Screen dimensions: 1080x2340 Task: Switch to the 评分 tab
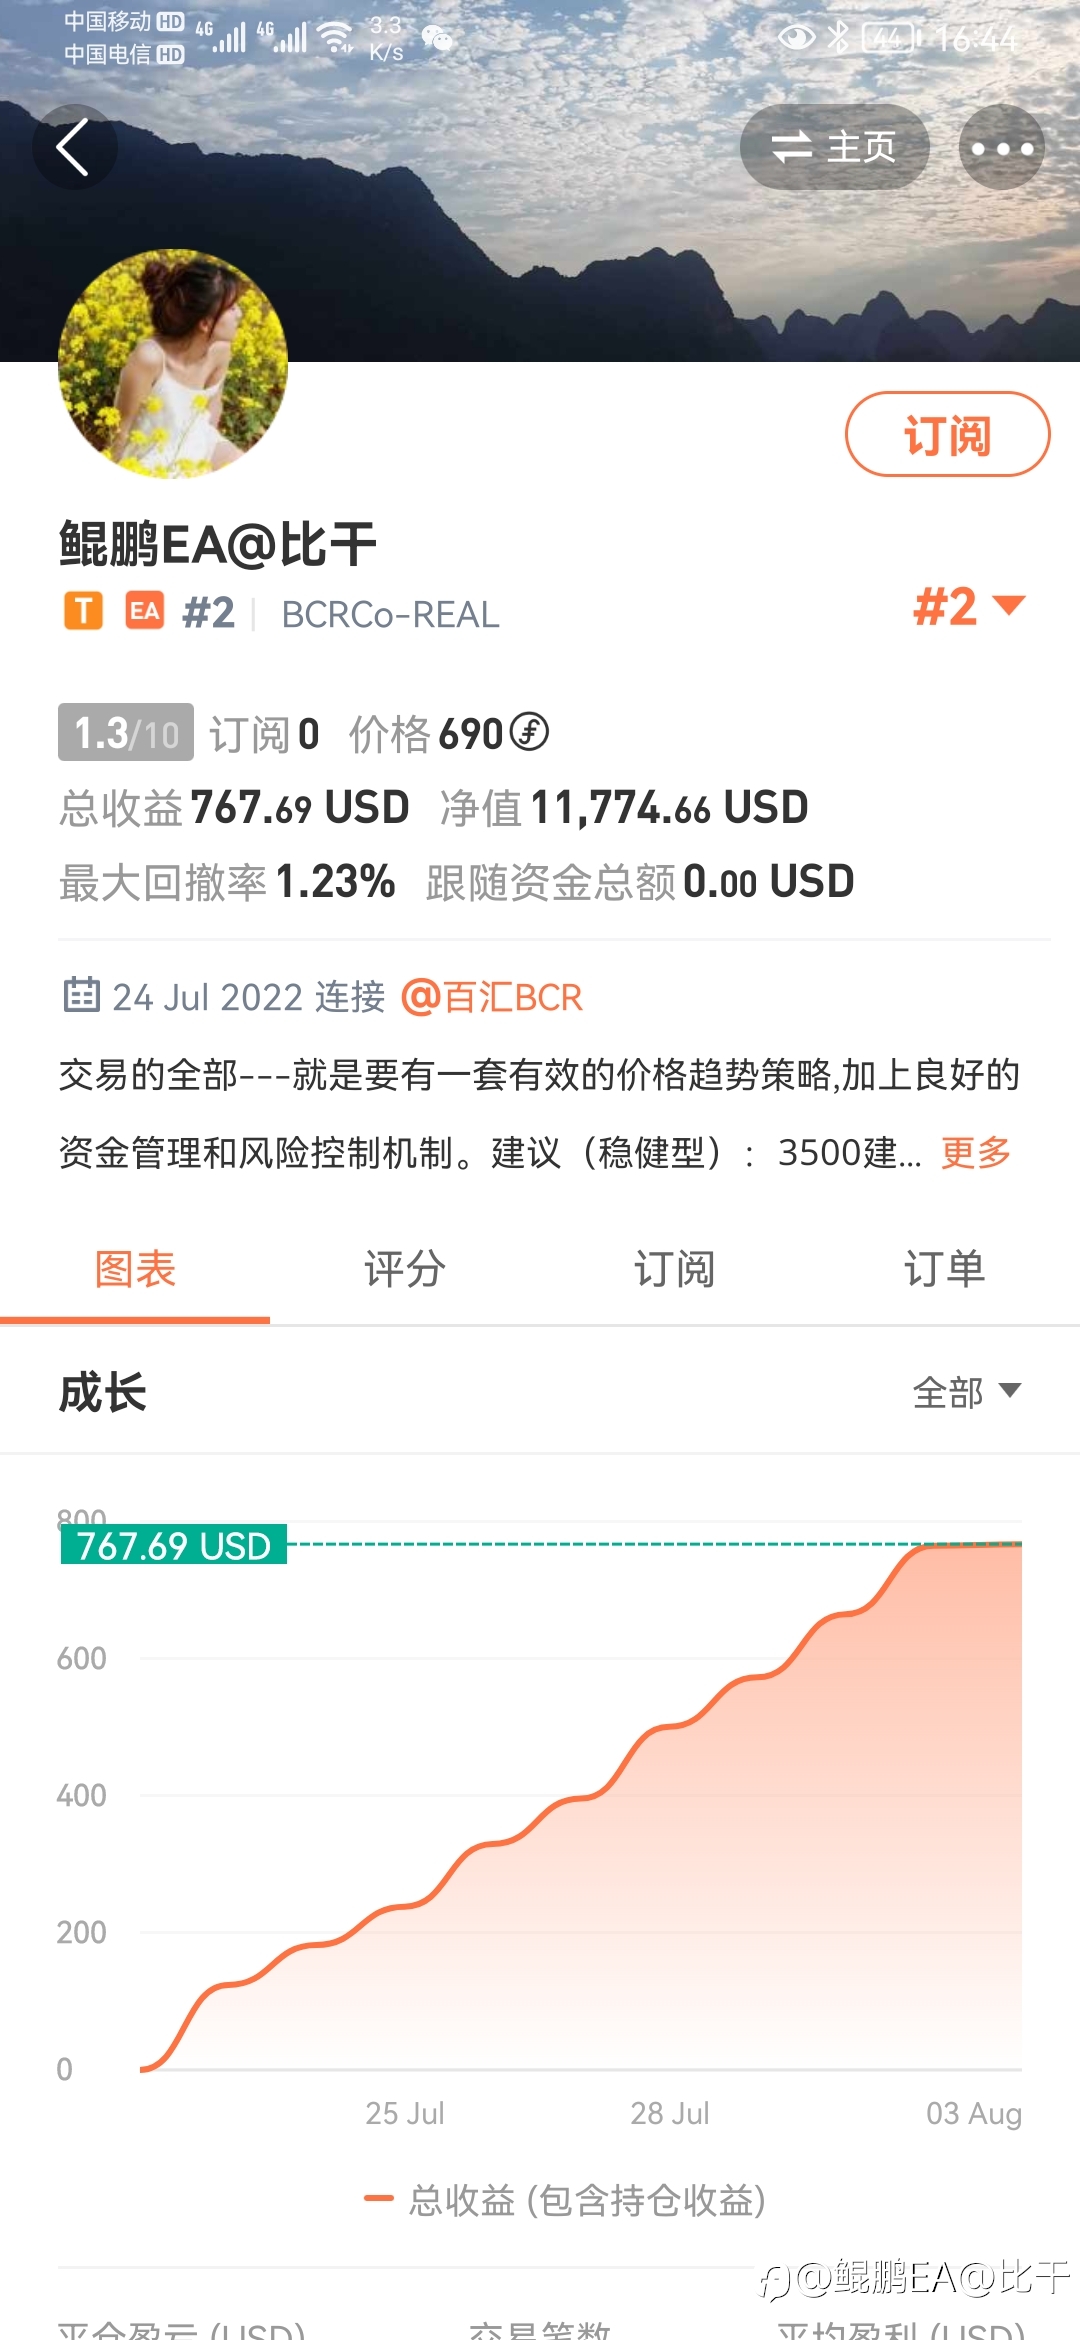405,1270
